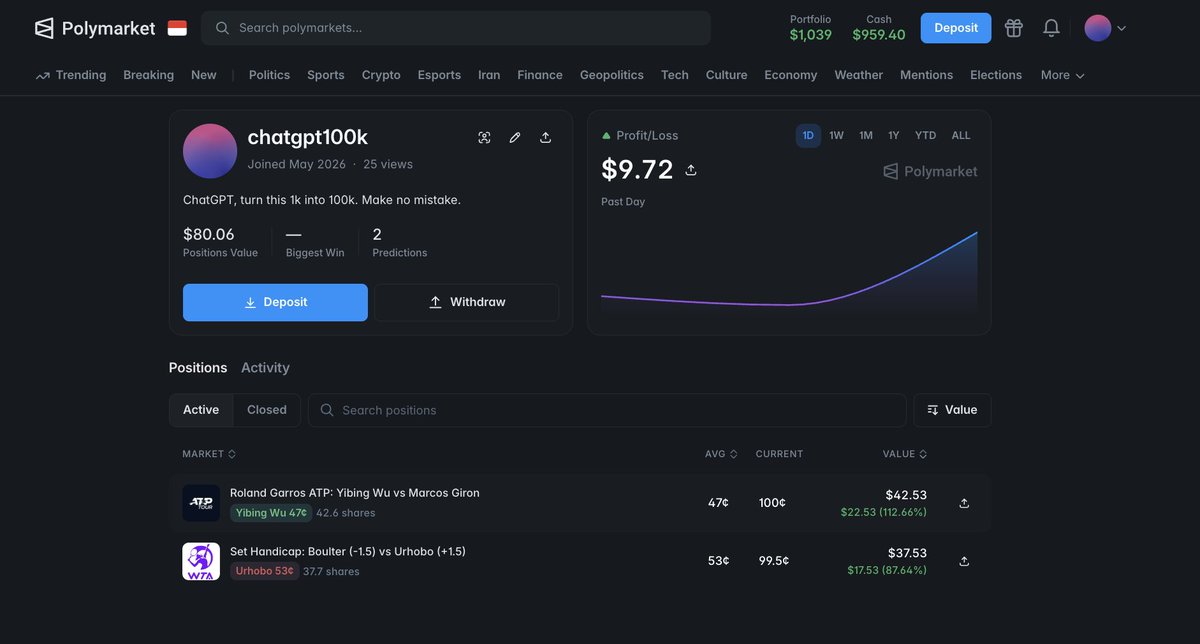Select the ALL time range
The image size is (1200, 644).
coord(961,135)
